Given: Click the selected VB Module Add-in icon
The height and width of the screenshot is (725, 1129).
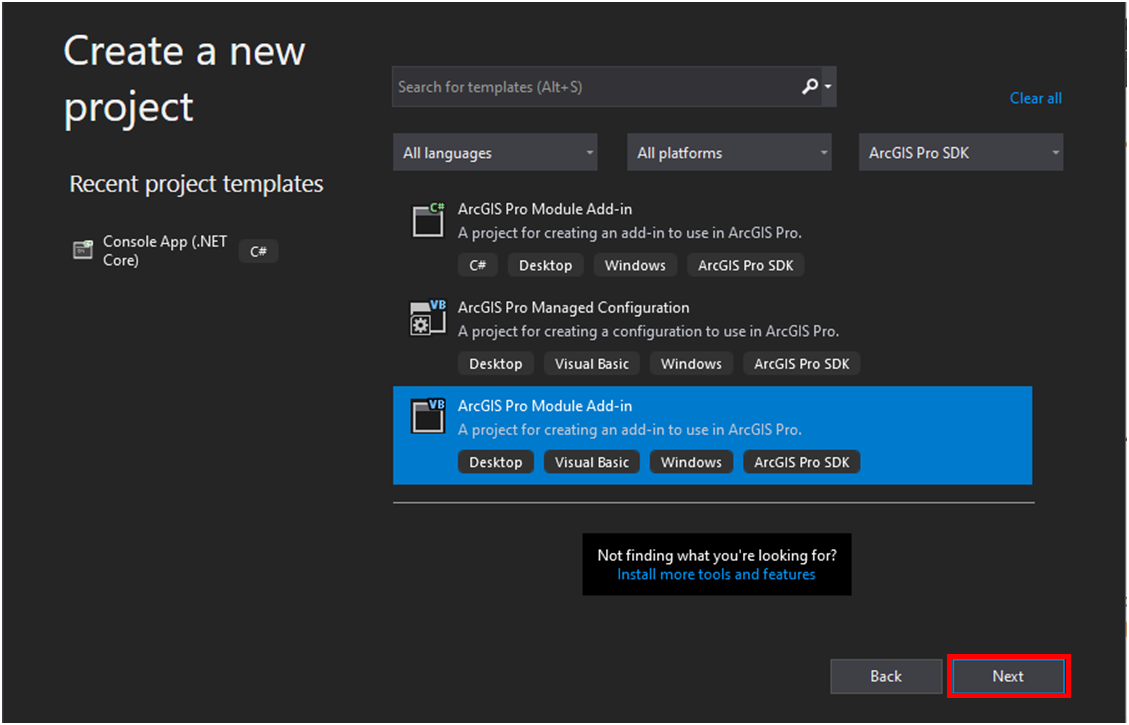Looking at the screenshot, I should click(428, 416).
